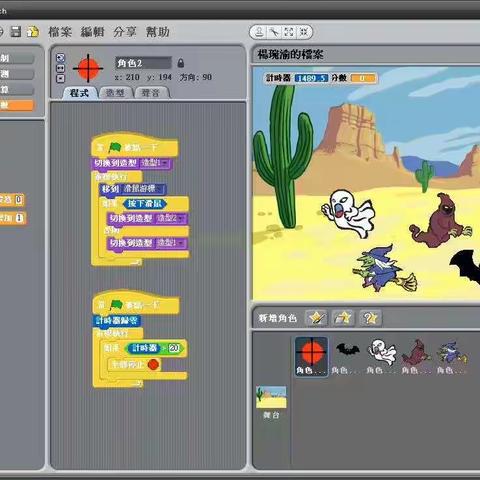Open the 分享 menu
The image size is (480, 480).
click(125, 32)
